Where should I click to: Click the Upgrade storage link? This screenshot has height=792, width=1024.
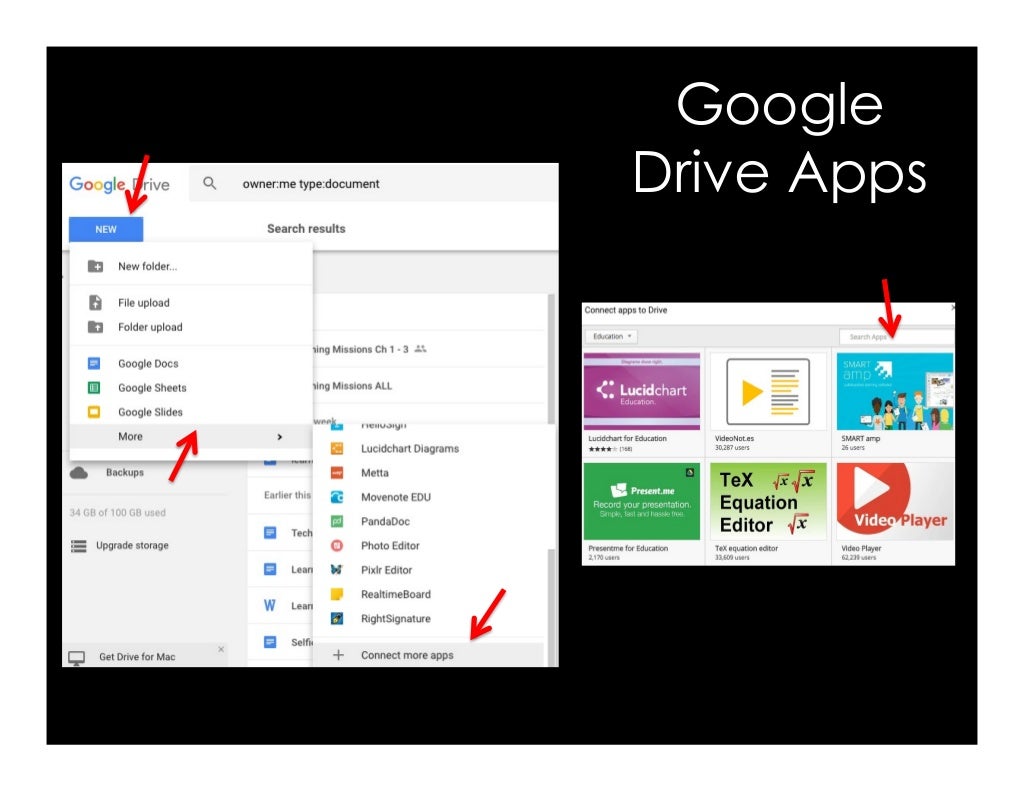tap(132, 545)
